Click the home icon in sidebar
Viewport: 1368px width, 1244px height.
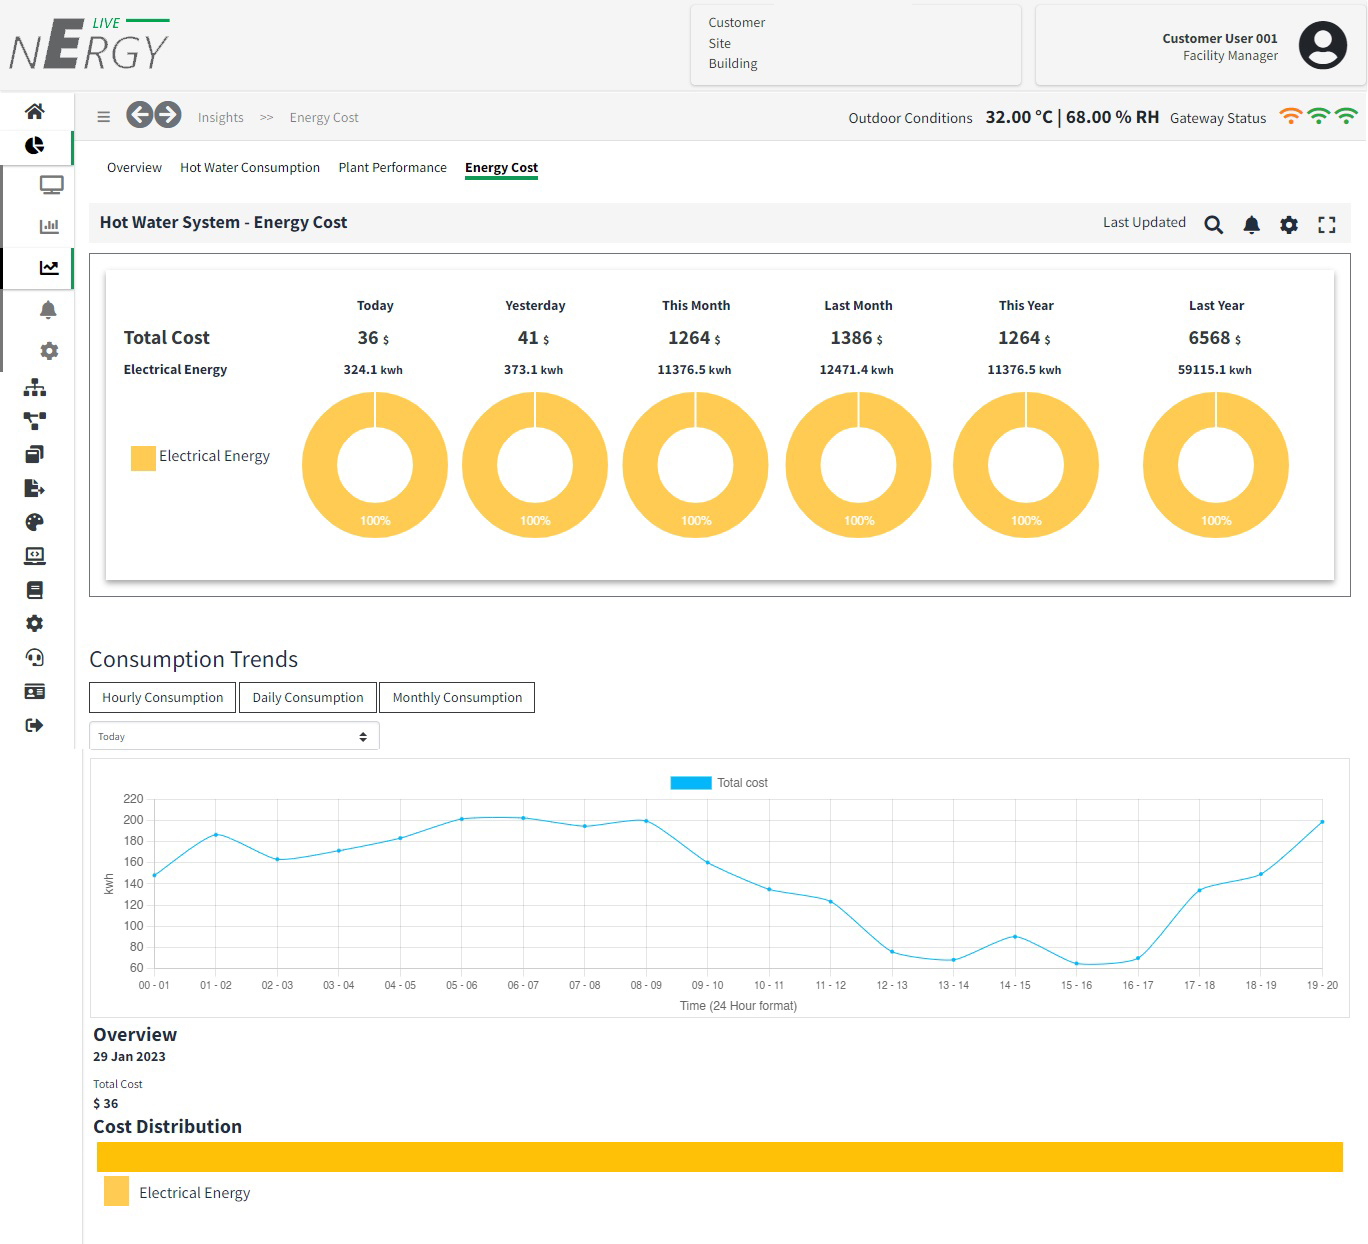click(35, 111)
